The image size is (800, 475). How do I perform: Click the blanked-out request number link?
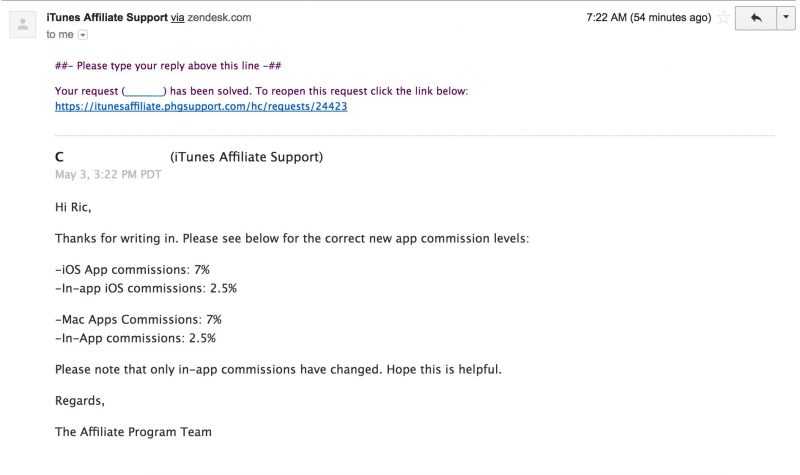144,91
